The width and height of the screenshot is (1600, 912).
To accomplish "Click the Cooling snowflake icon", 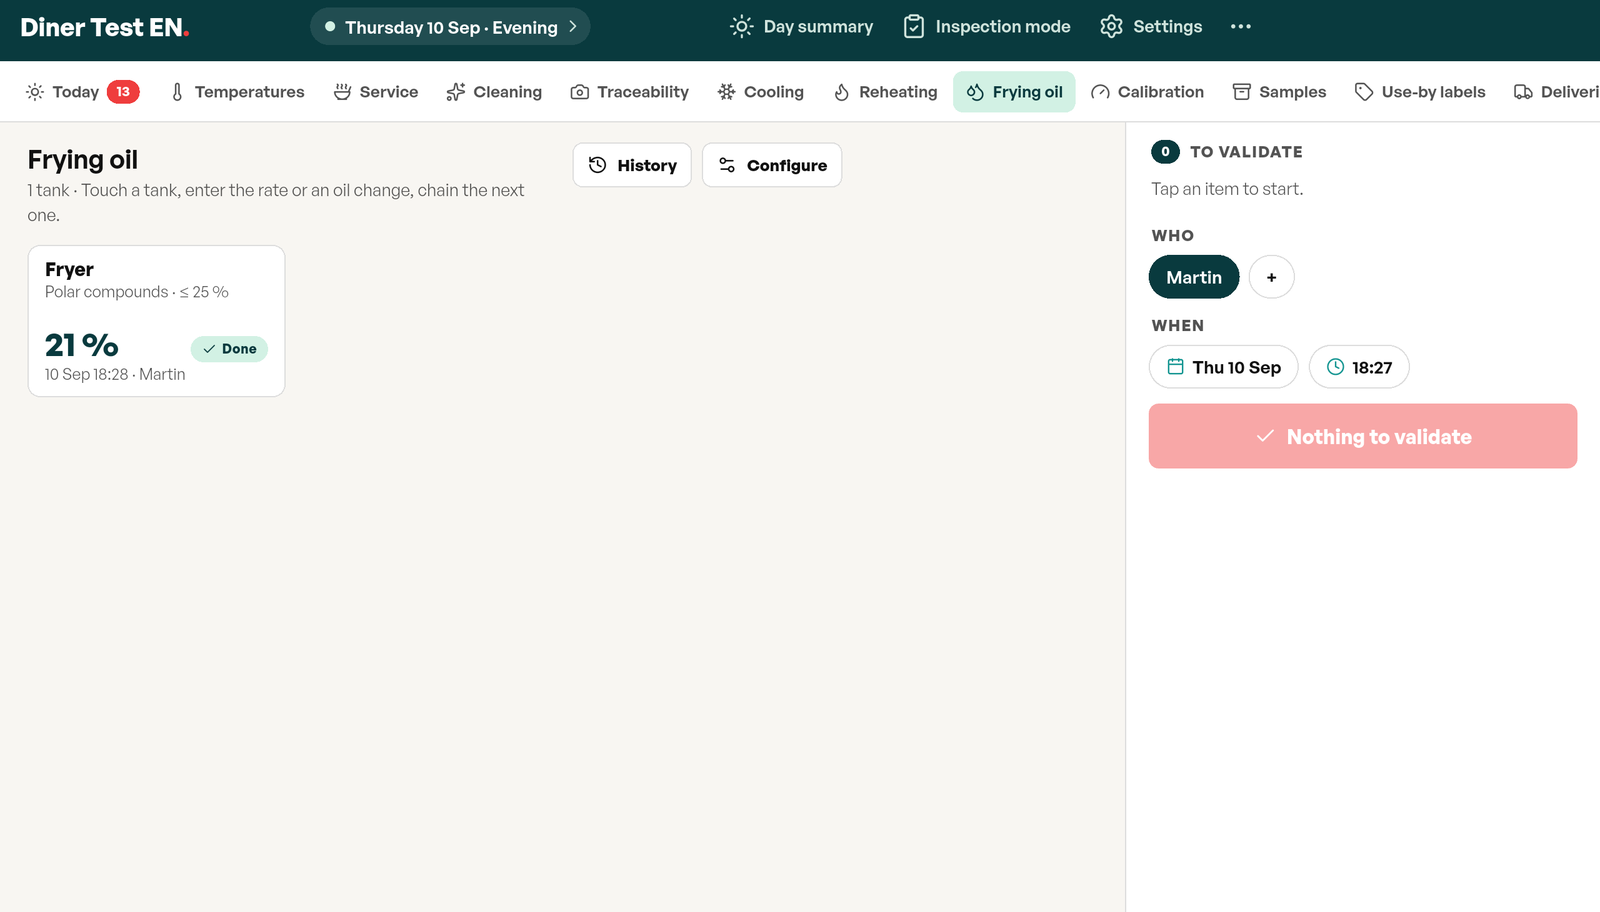I will click(x=727, y=92).
